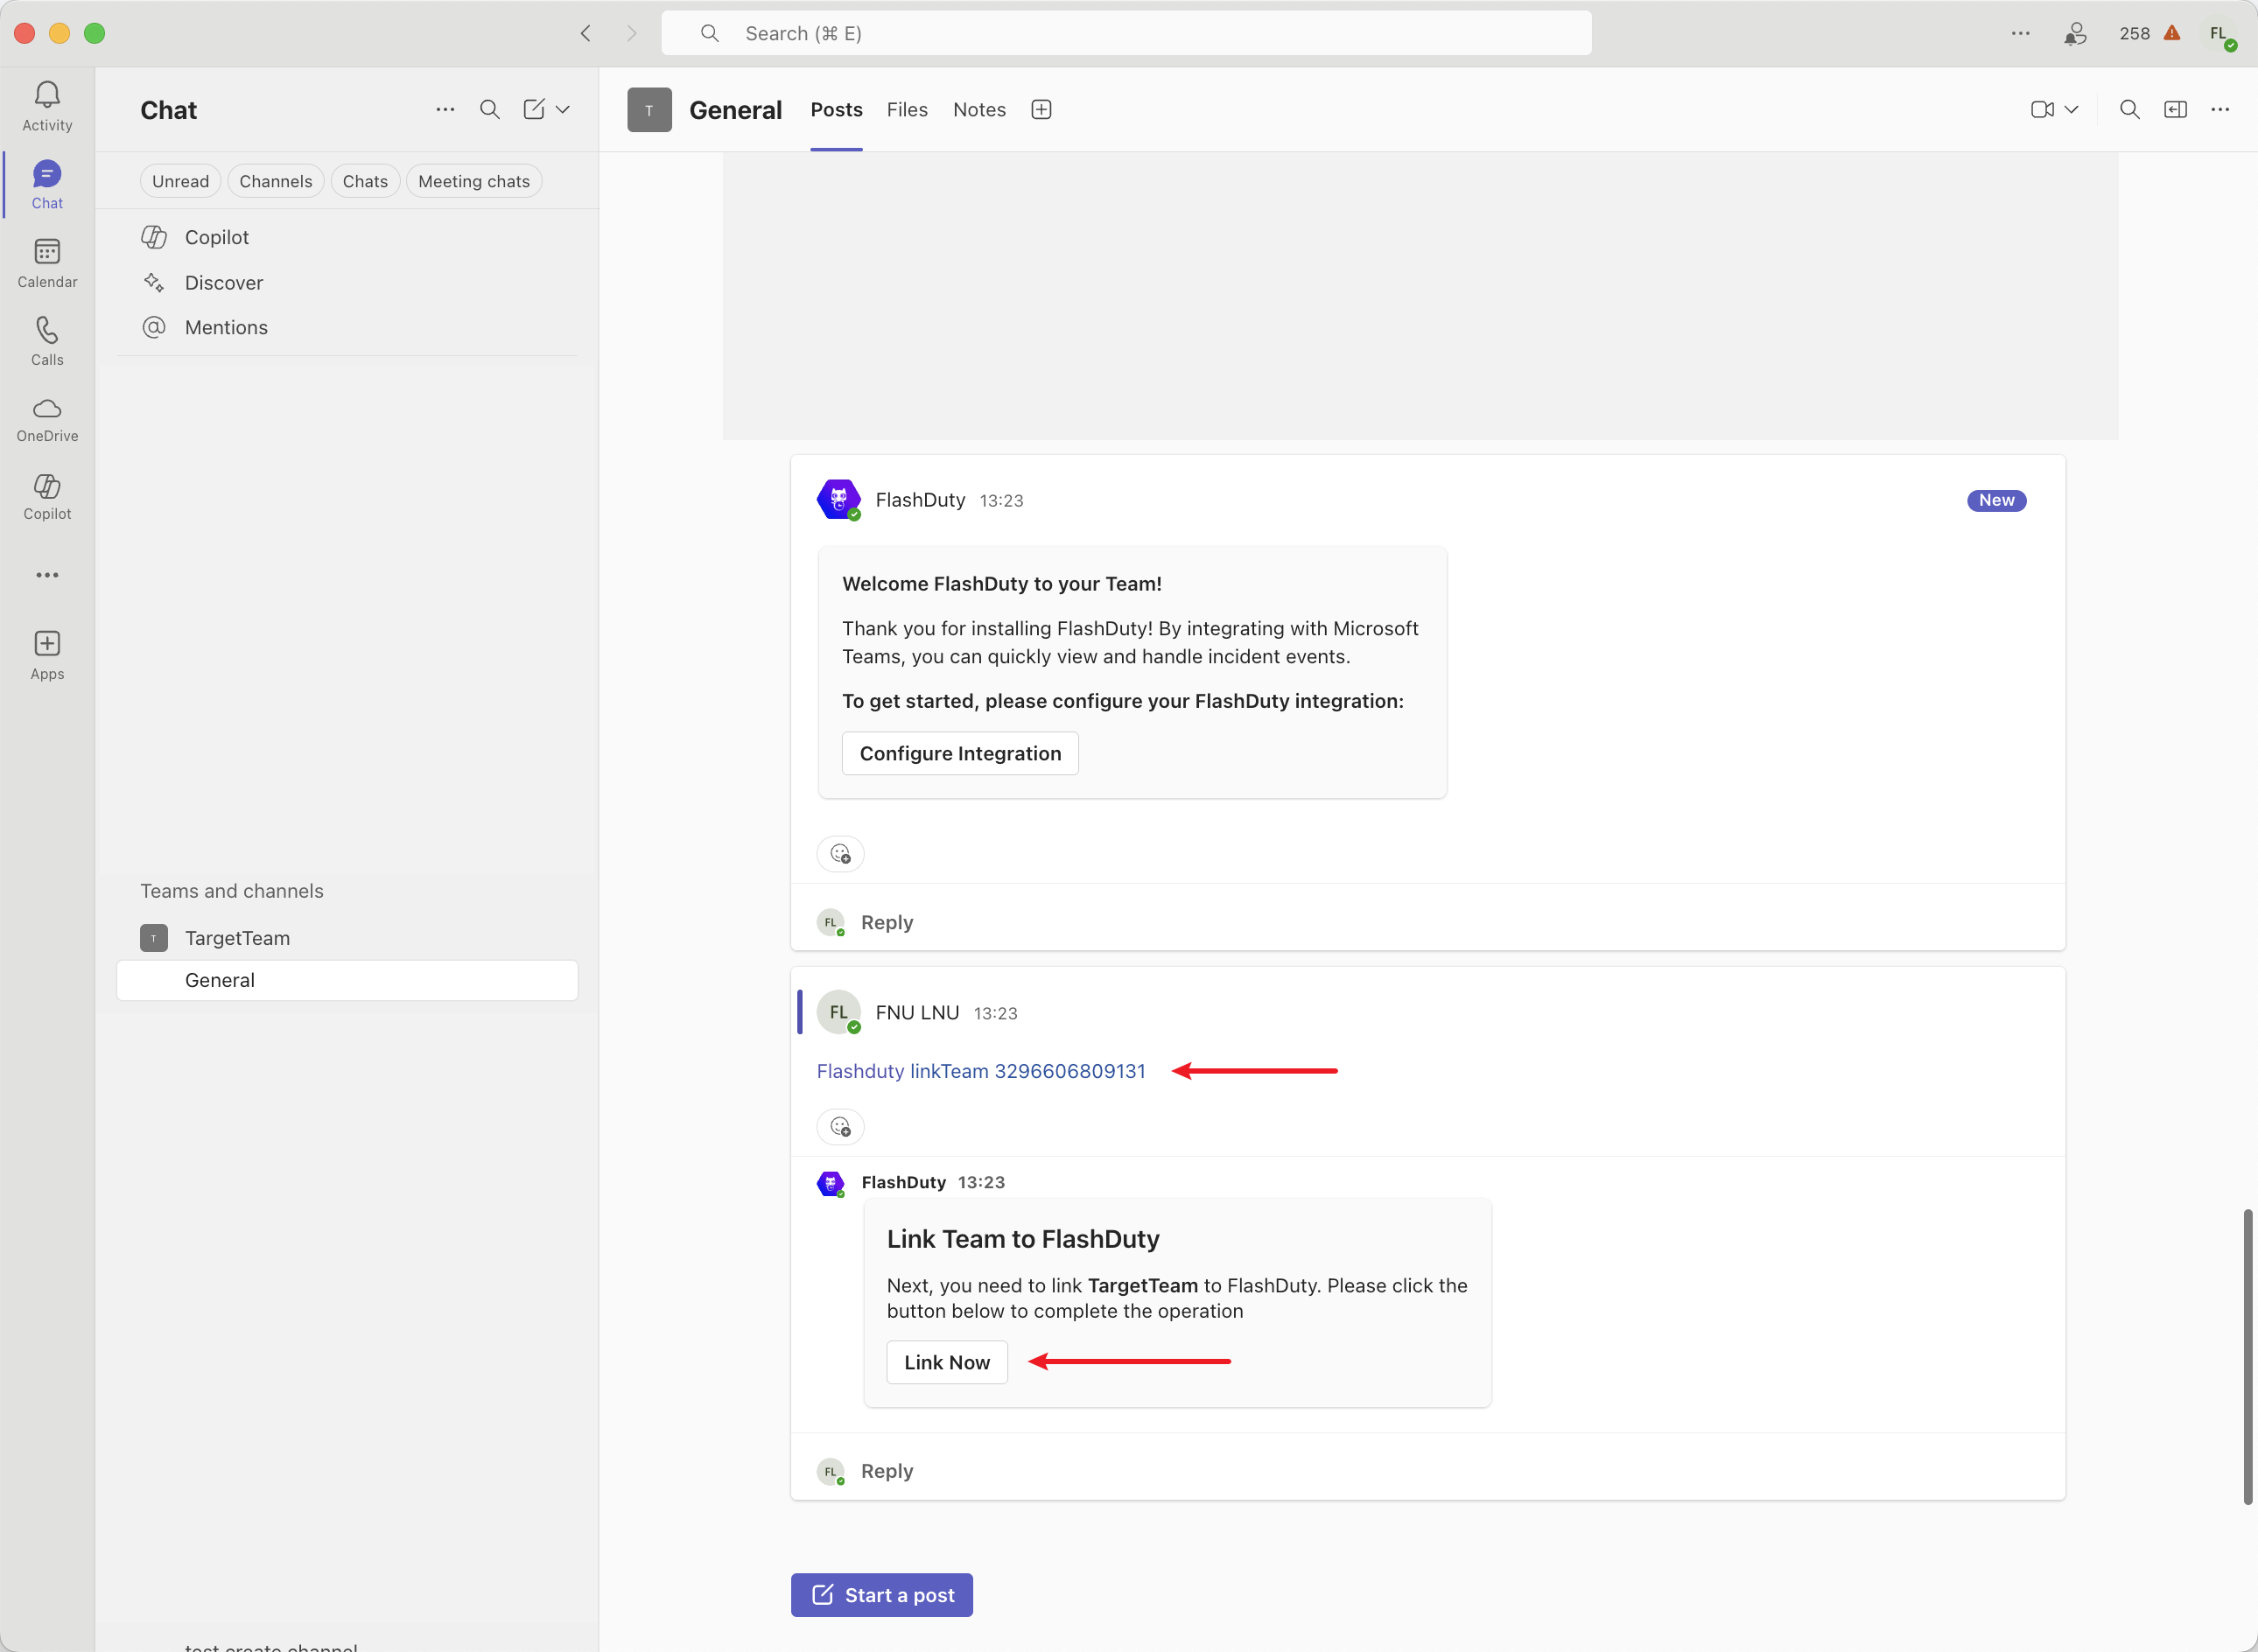The image size is (2258, 1652).
Task: Open the Calls phone icon
Action: coord(47,341)
